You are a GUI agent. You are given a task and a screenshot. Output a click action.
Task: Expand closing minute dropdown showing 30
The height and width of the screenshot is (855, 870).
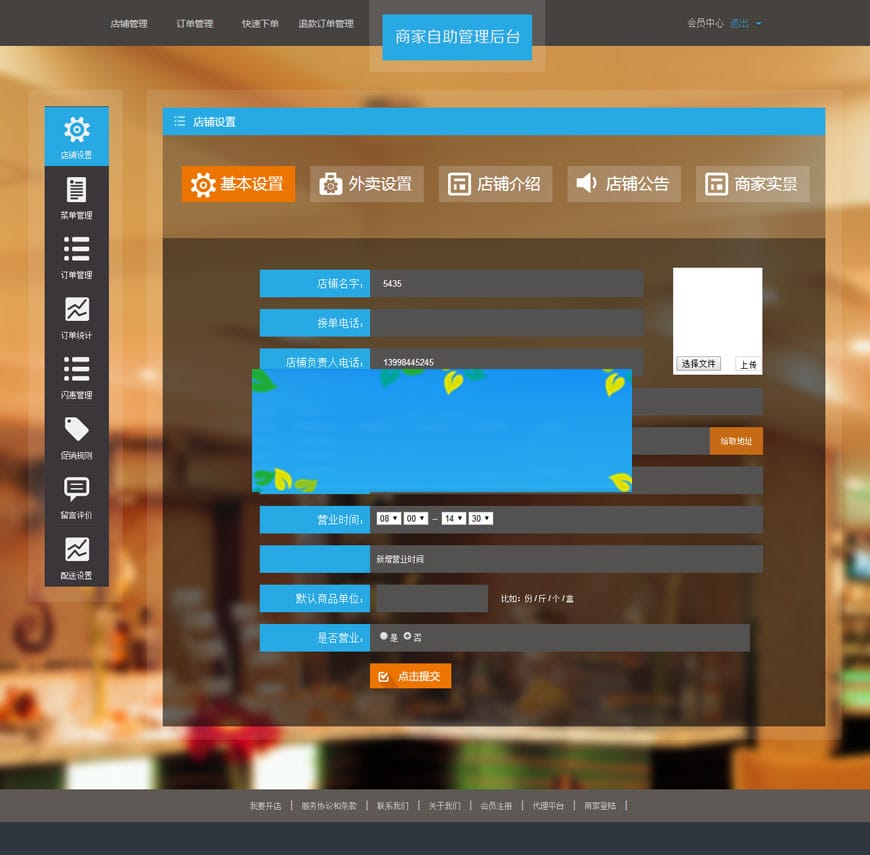(480, 519)
